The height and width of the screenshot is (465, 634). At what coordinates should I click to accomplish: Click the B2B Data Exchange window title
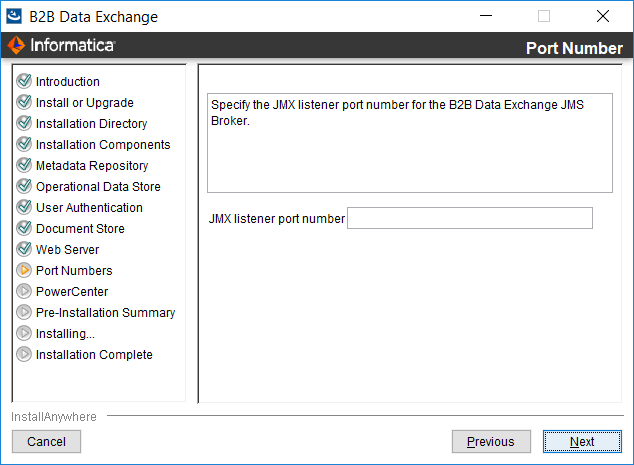click(94, 17)
